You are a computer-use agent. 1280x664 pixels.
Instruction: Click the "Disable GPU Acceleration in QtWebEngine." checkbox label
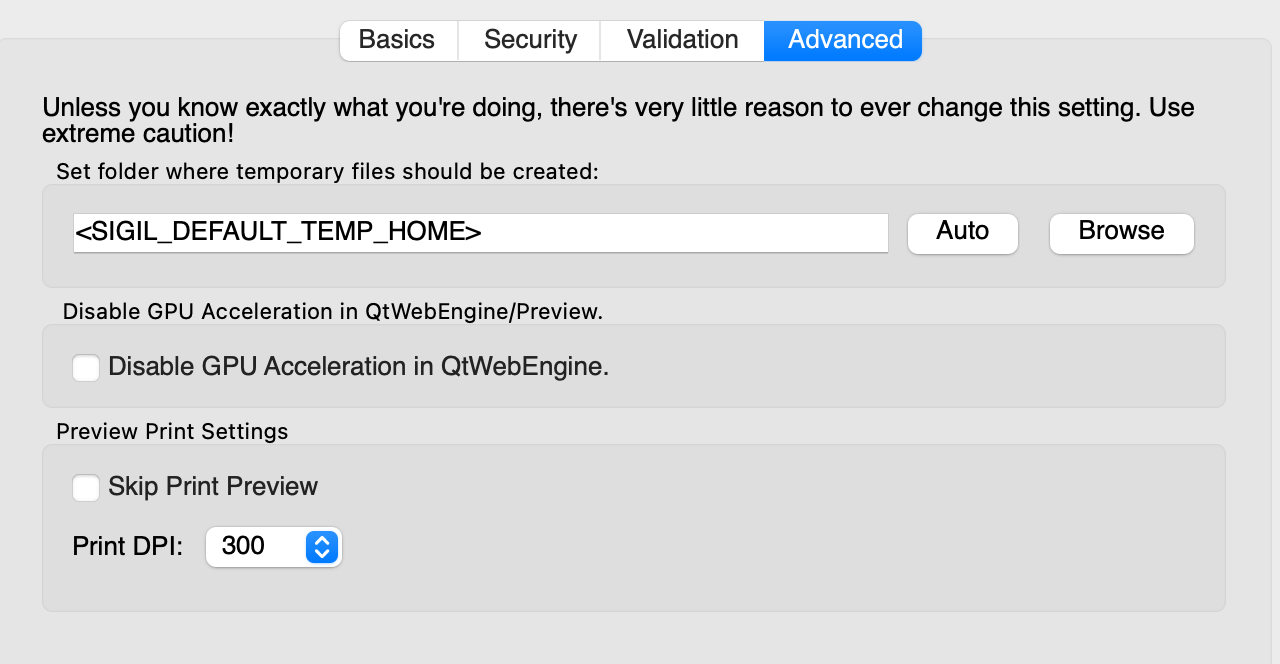358,367
